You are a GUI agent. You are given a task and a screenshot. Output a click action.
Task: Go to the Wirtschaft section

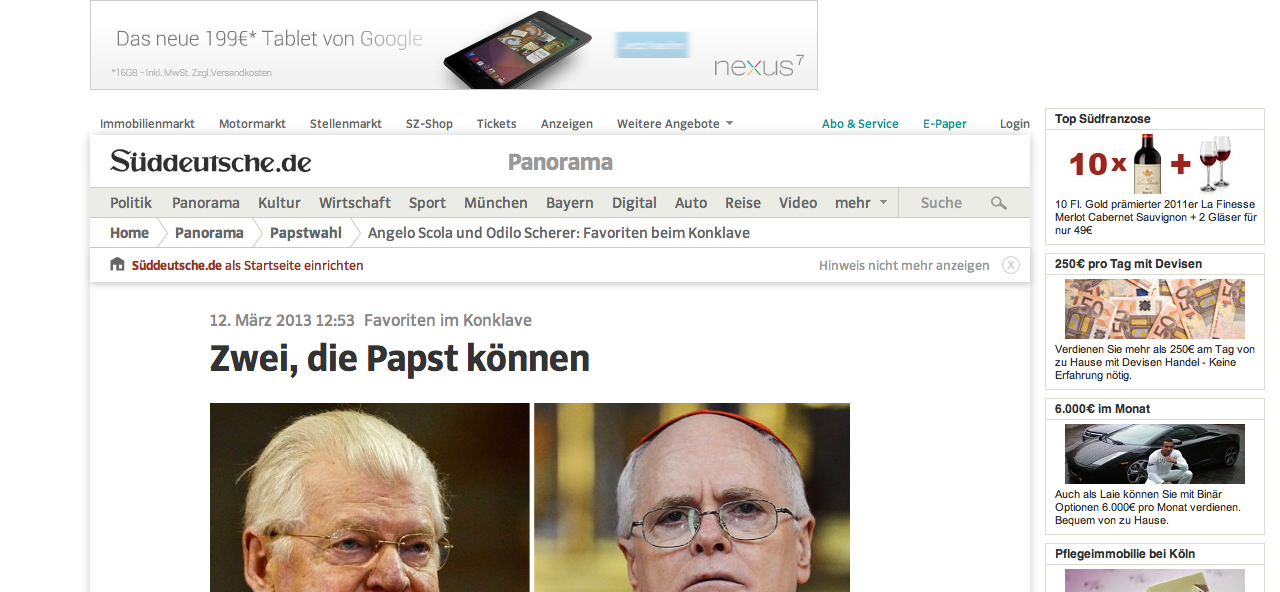(355, 203)
